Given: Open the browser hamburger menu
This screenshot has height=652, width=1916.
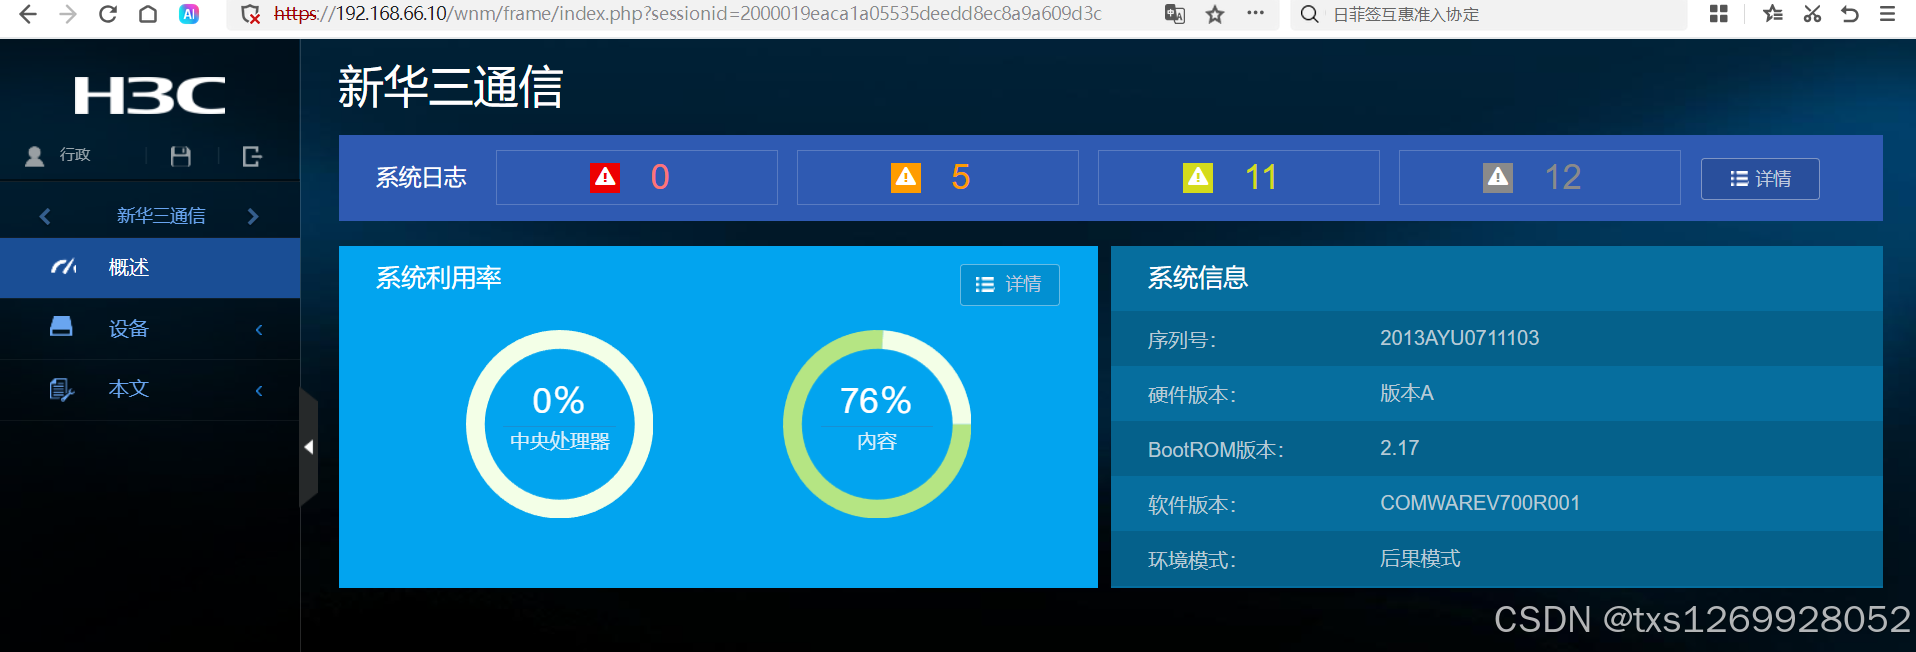Looking at the screenshot, I should pyautogui.click(x=1888, y=14).
